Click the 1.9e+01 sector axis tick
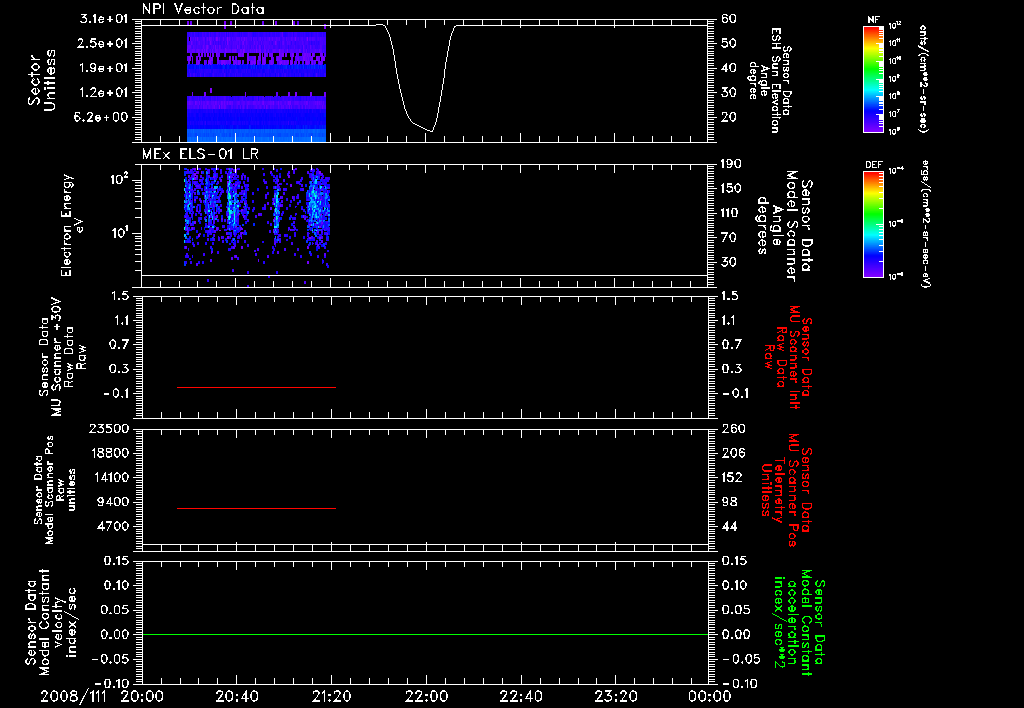The width and height of the screenshot is (1024, 708). click(x=104, y=68)
